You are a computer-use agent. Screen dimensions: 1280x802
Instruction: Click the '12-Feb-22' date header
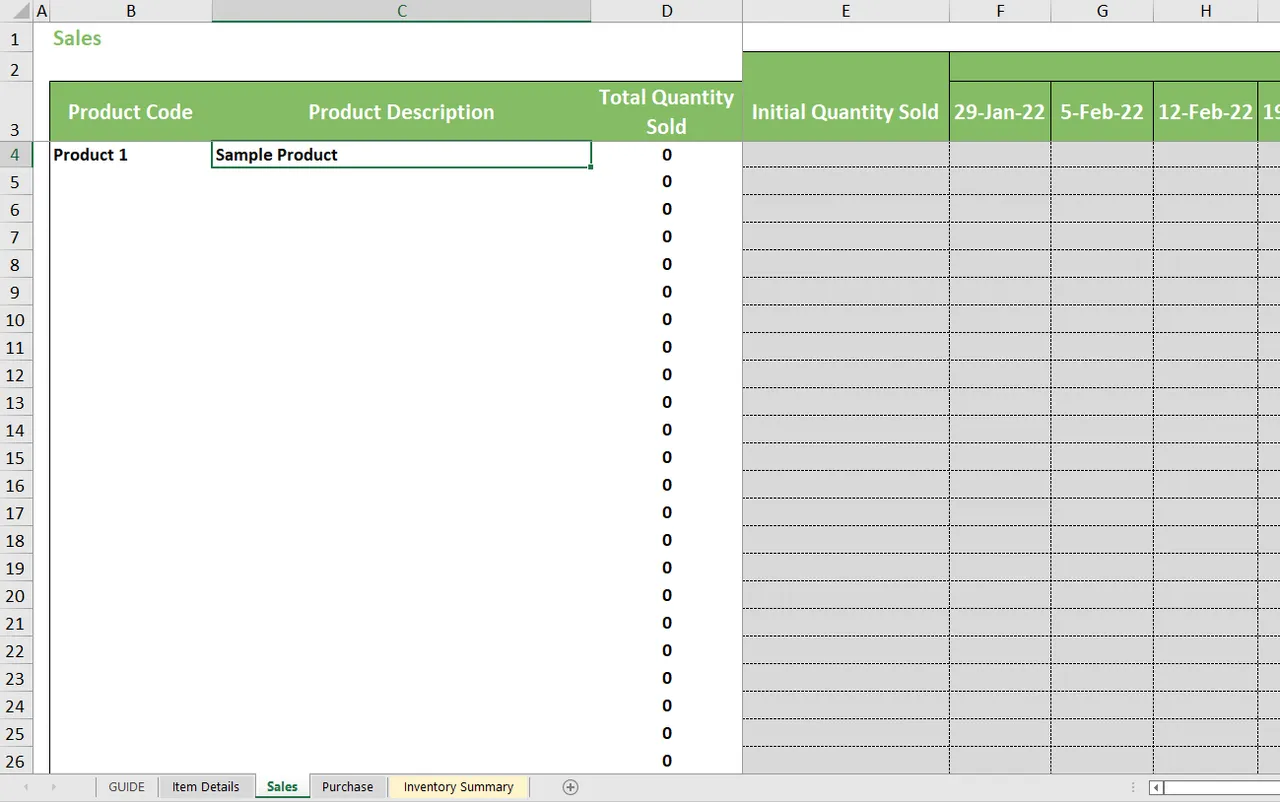(1205, 112)
